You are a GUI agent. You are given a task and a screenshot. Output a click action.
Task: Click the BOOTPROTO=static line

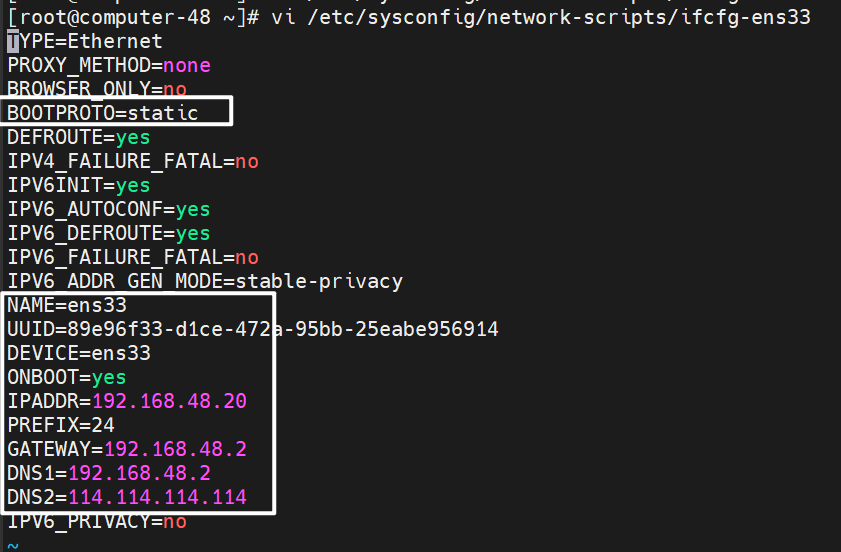pos(103,113)
